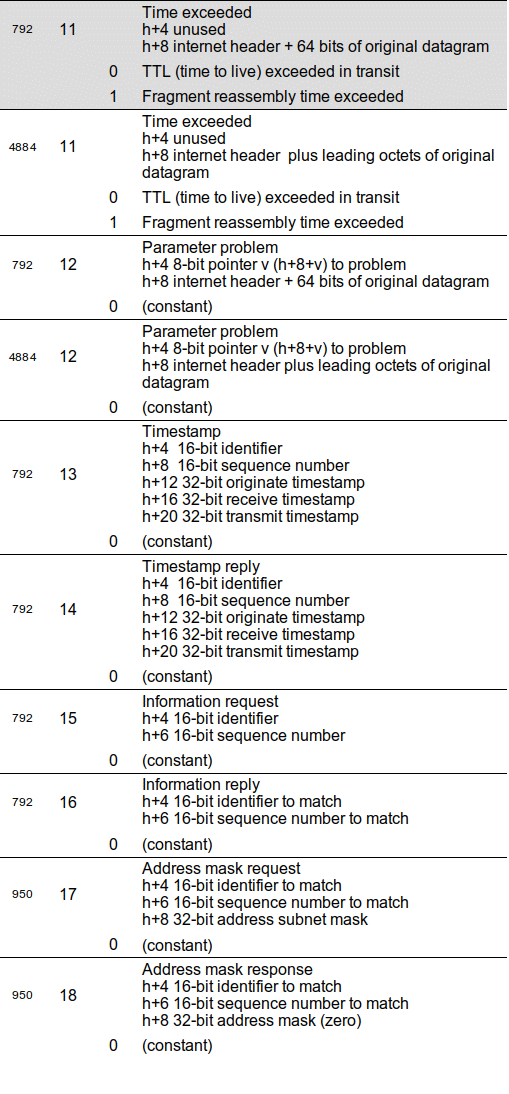Screen dimensions: 509x1094
Task: Click type number 18 in the last row
Action: pyautogui.click(x=68, y=996)
